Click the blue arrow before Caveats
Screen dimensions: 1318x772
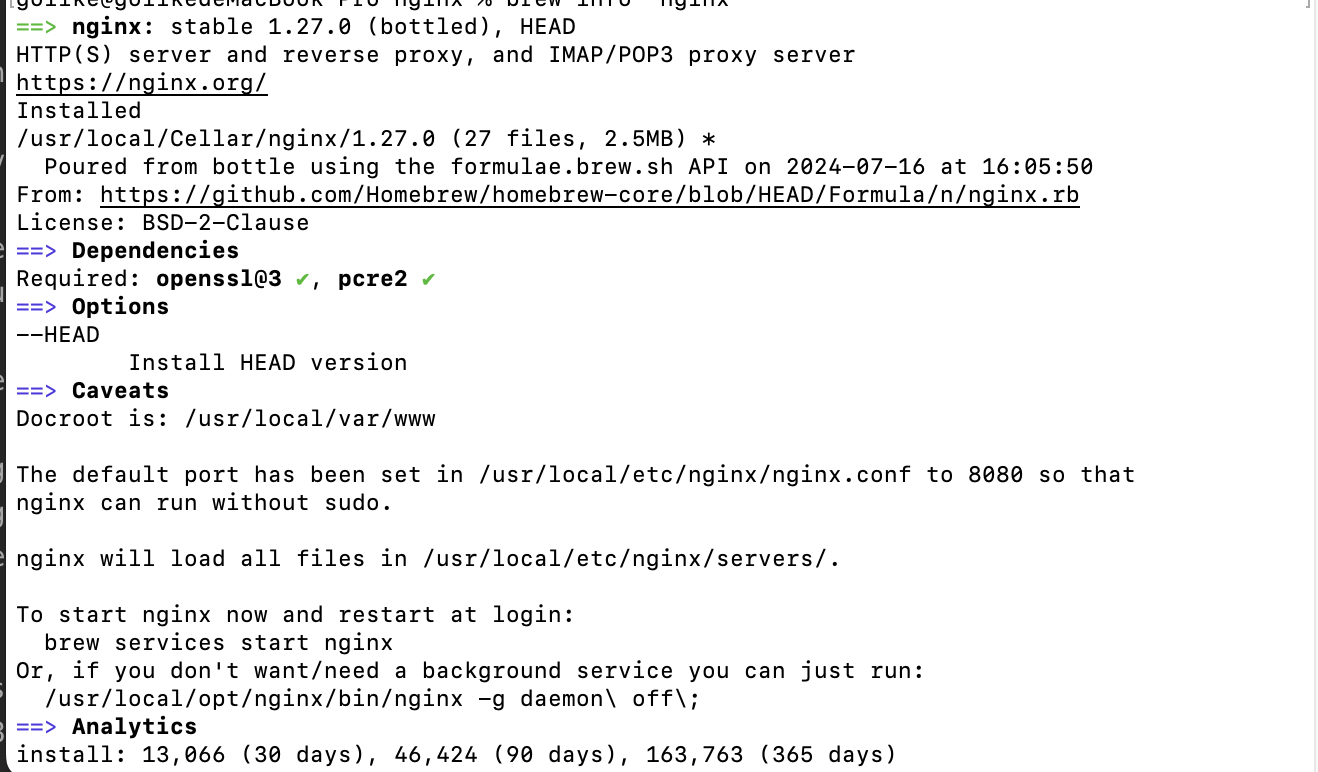click(x=37, y=391)
